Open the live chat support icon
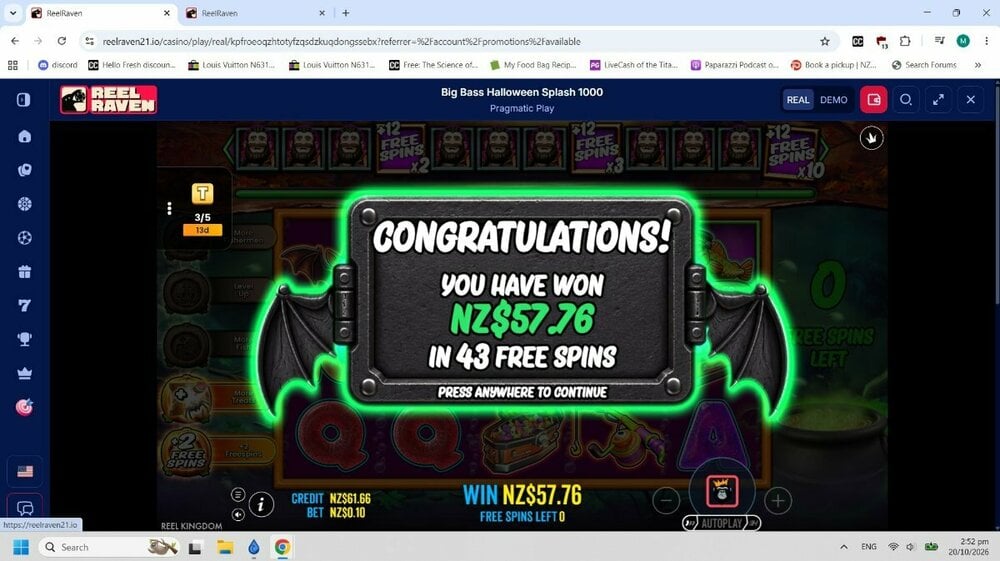This screenshot has height=561, width=1000. [25, 508]
